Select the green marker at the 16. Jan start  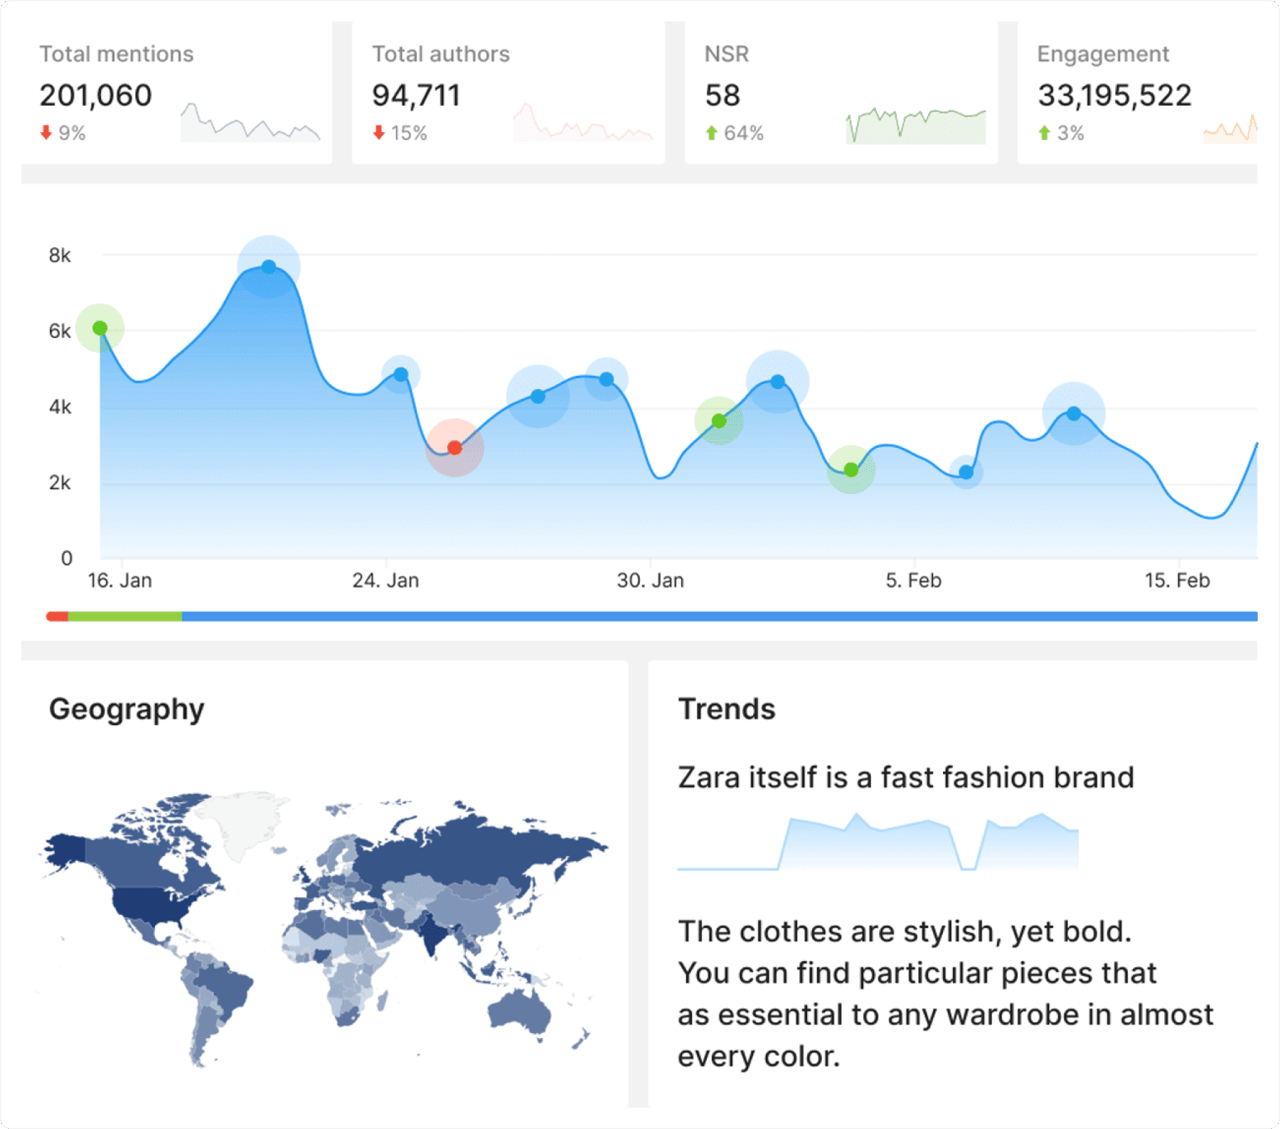(x=100, y=328)
